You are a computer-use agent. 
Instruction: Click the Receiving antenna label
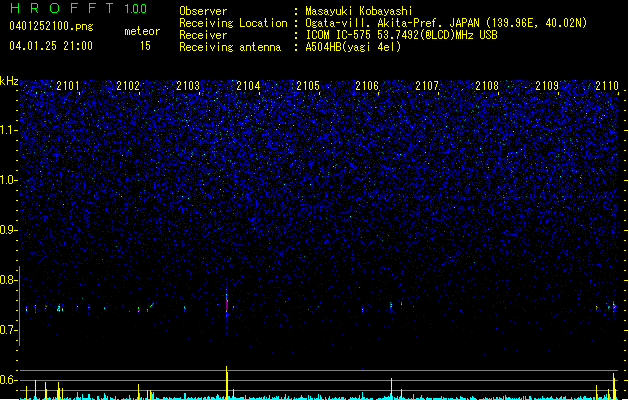pos(230,47)
